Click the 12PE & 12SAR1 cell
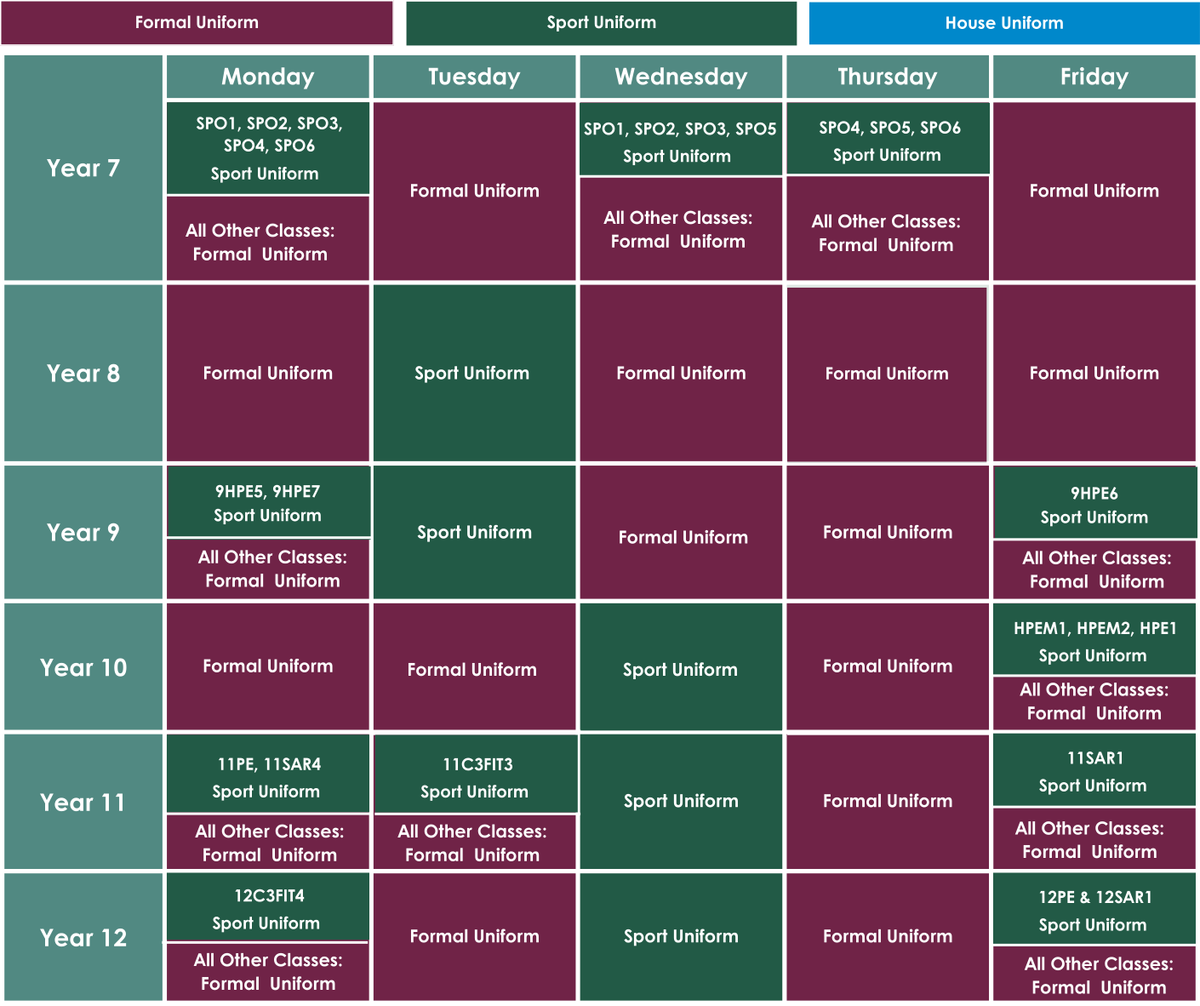This screenshot has height=1006, width=1200. click(1094, 910)
